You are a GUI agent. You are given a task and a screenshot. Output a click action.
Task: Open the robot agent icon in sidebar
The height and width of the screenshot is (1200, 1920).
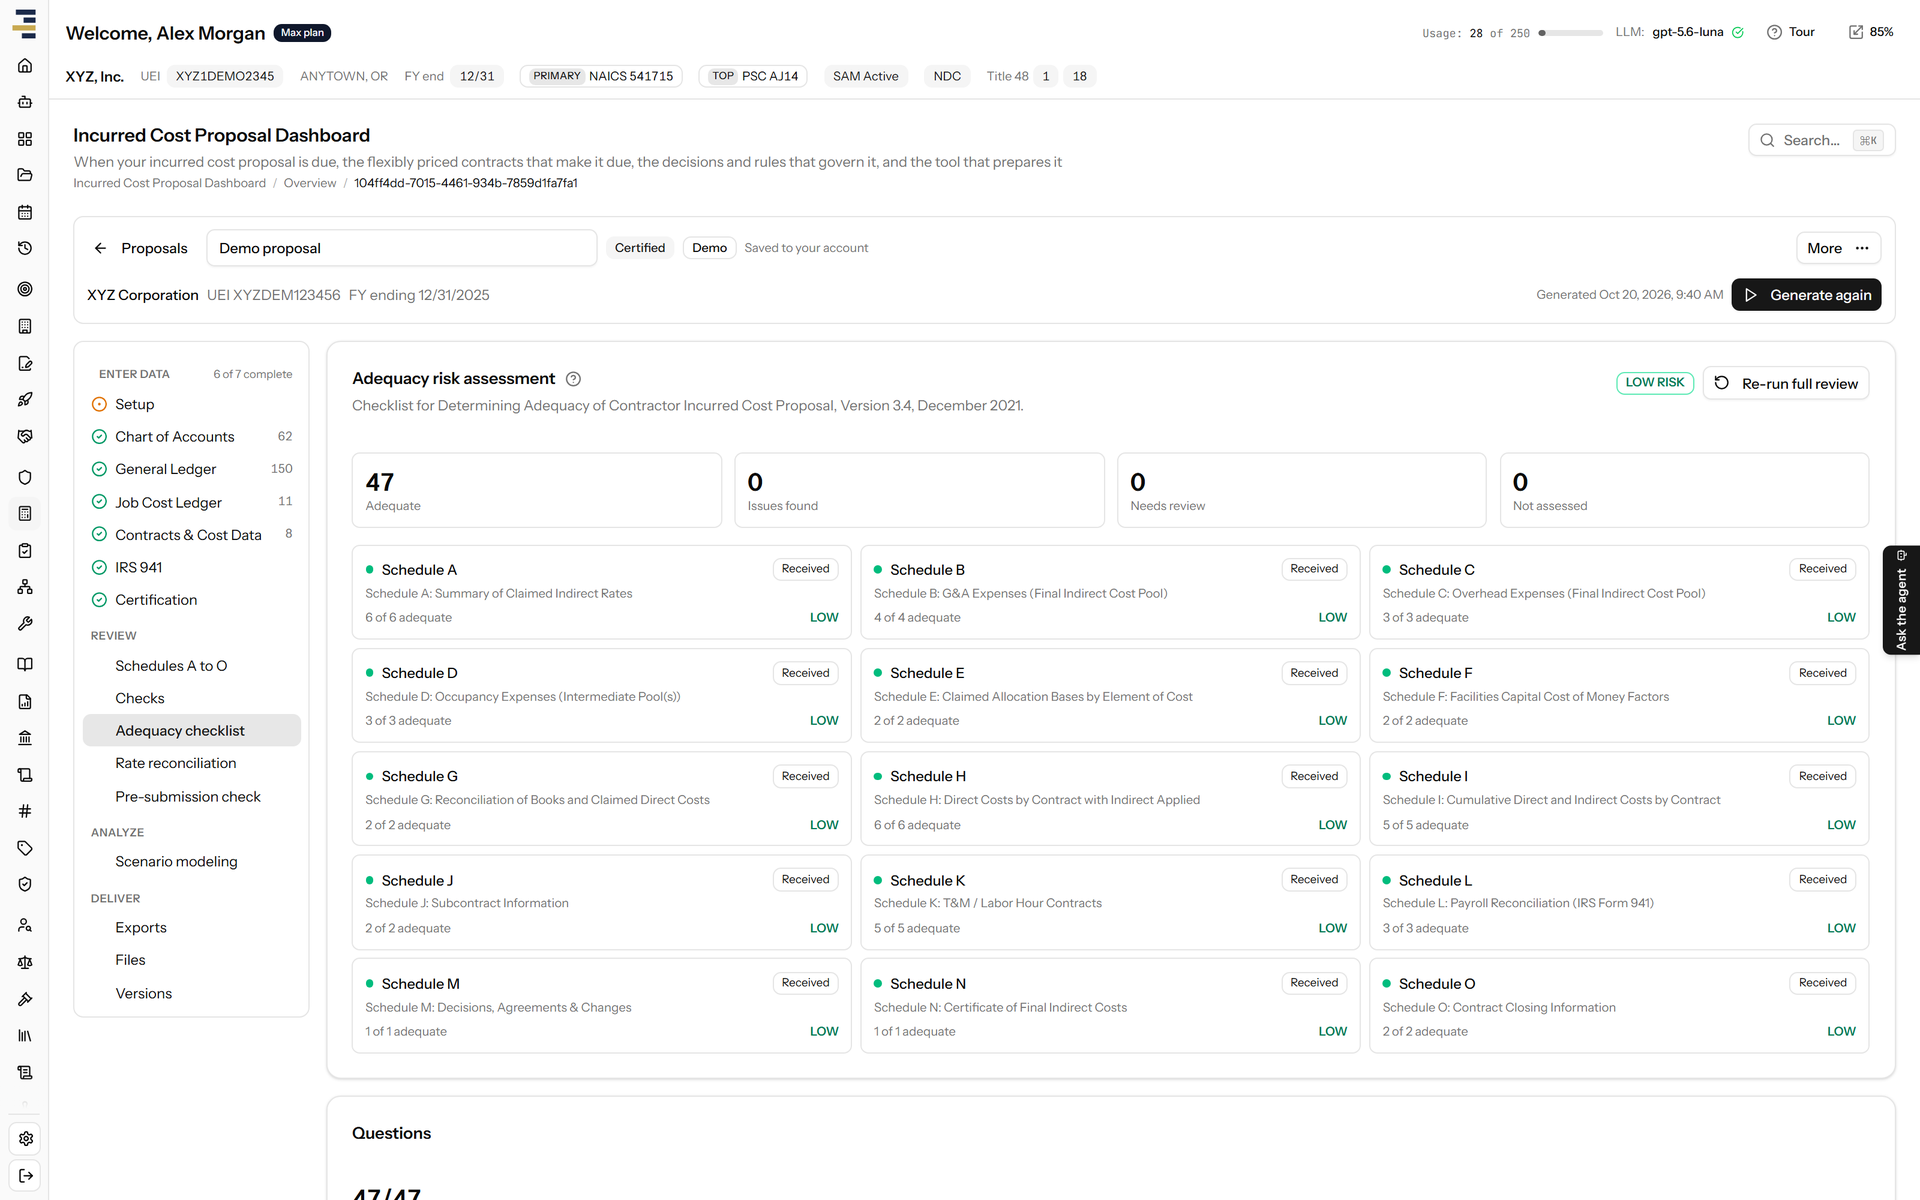pyautogui.click(x=25, y=102)
